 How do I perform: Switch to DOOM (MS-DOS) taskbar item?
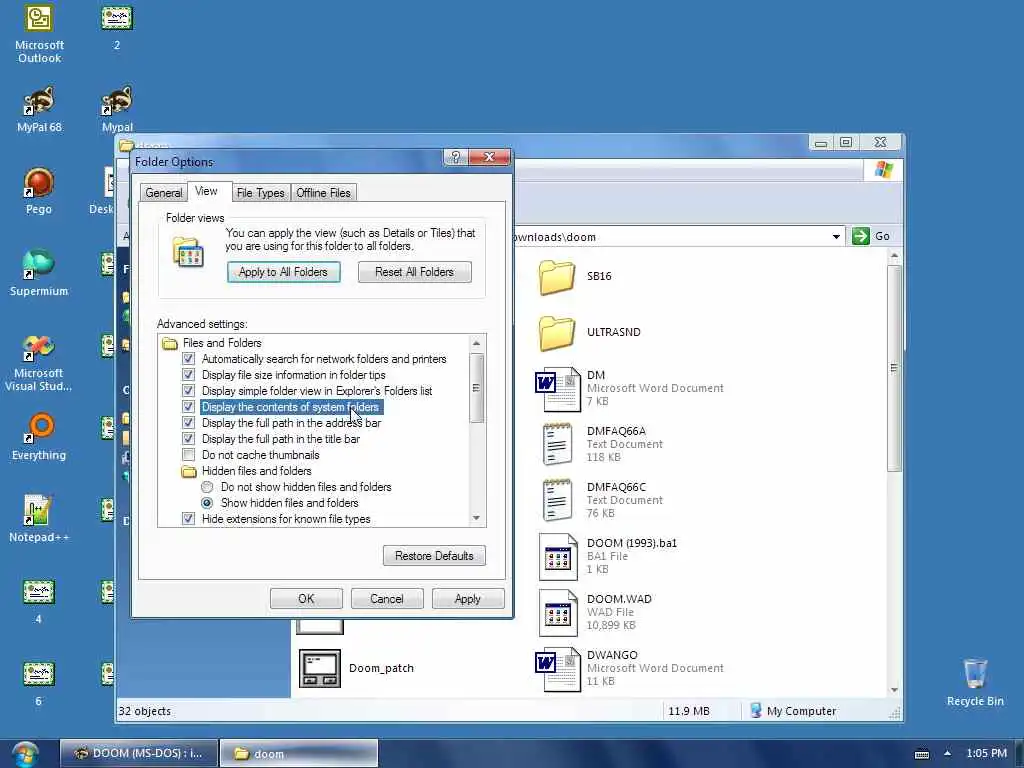click(x=138, y=753)
